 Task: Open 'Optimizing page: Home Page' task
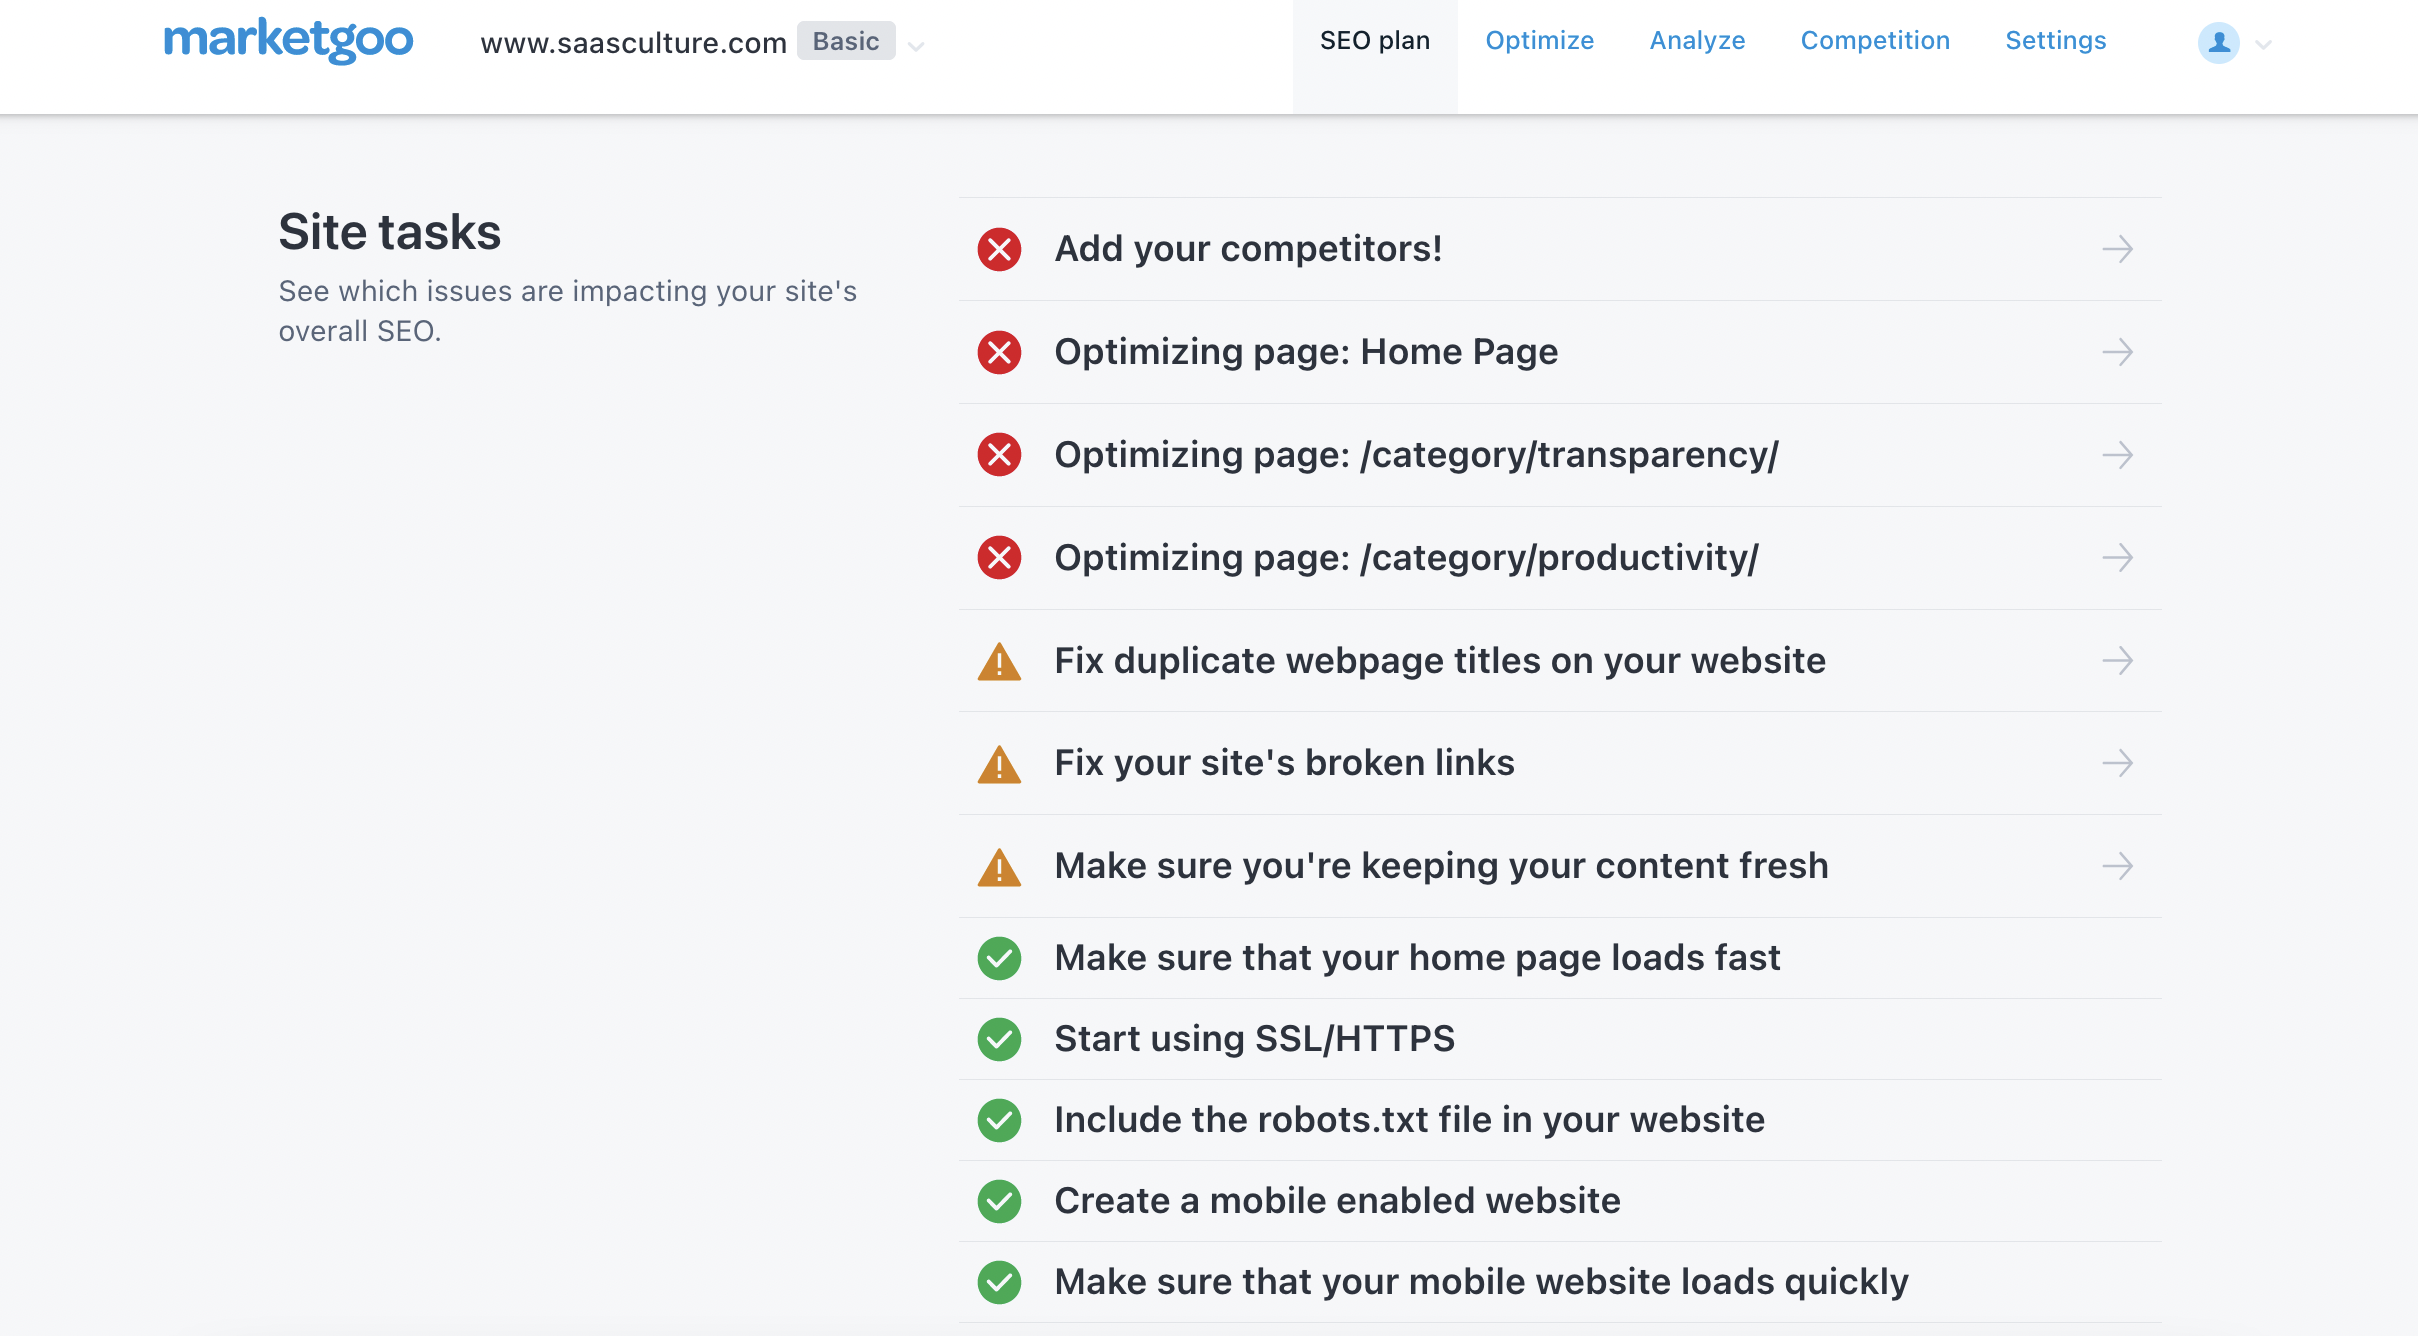(x=1560, y=352)
